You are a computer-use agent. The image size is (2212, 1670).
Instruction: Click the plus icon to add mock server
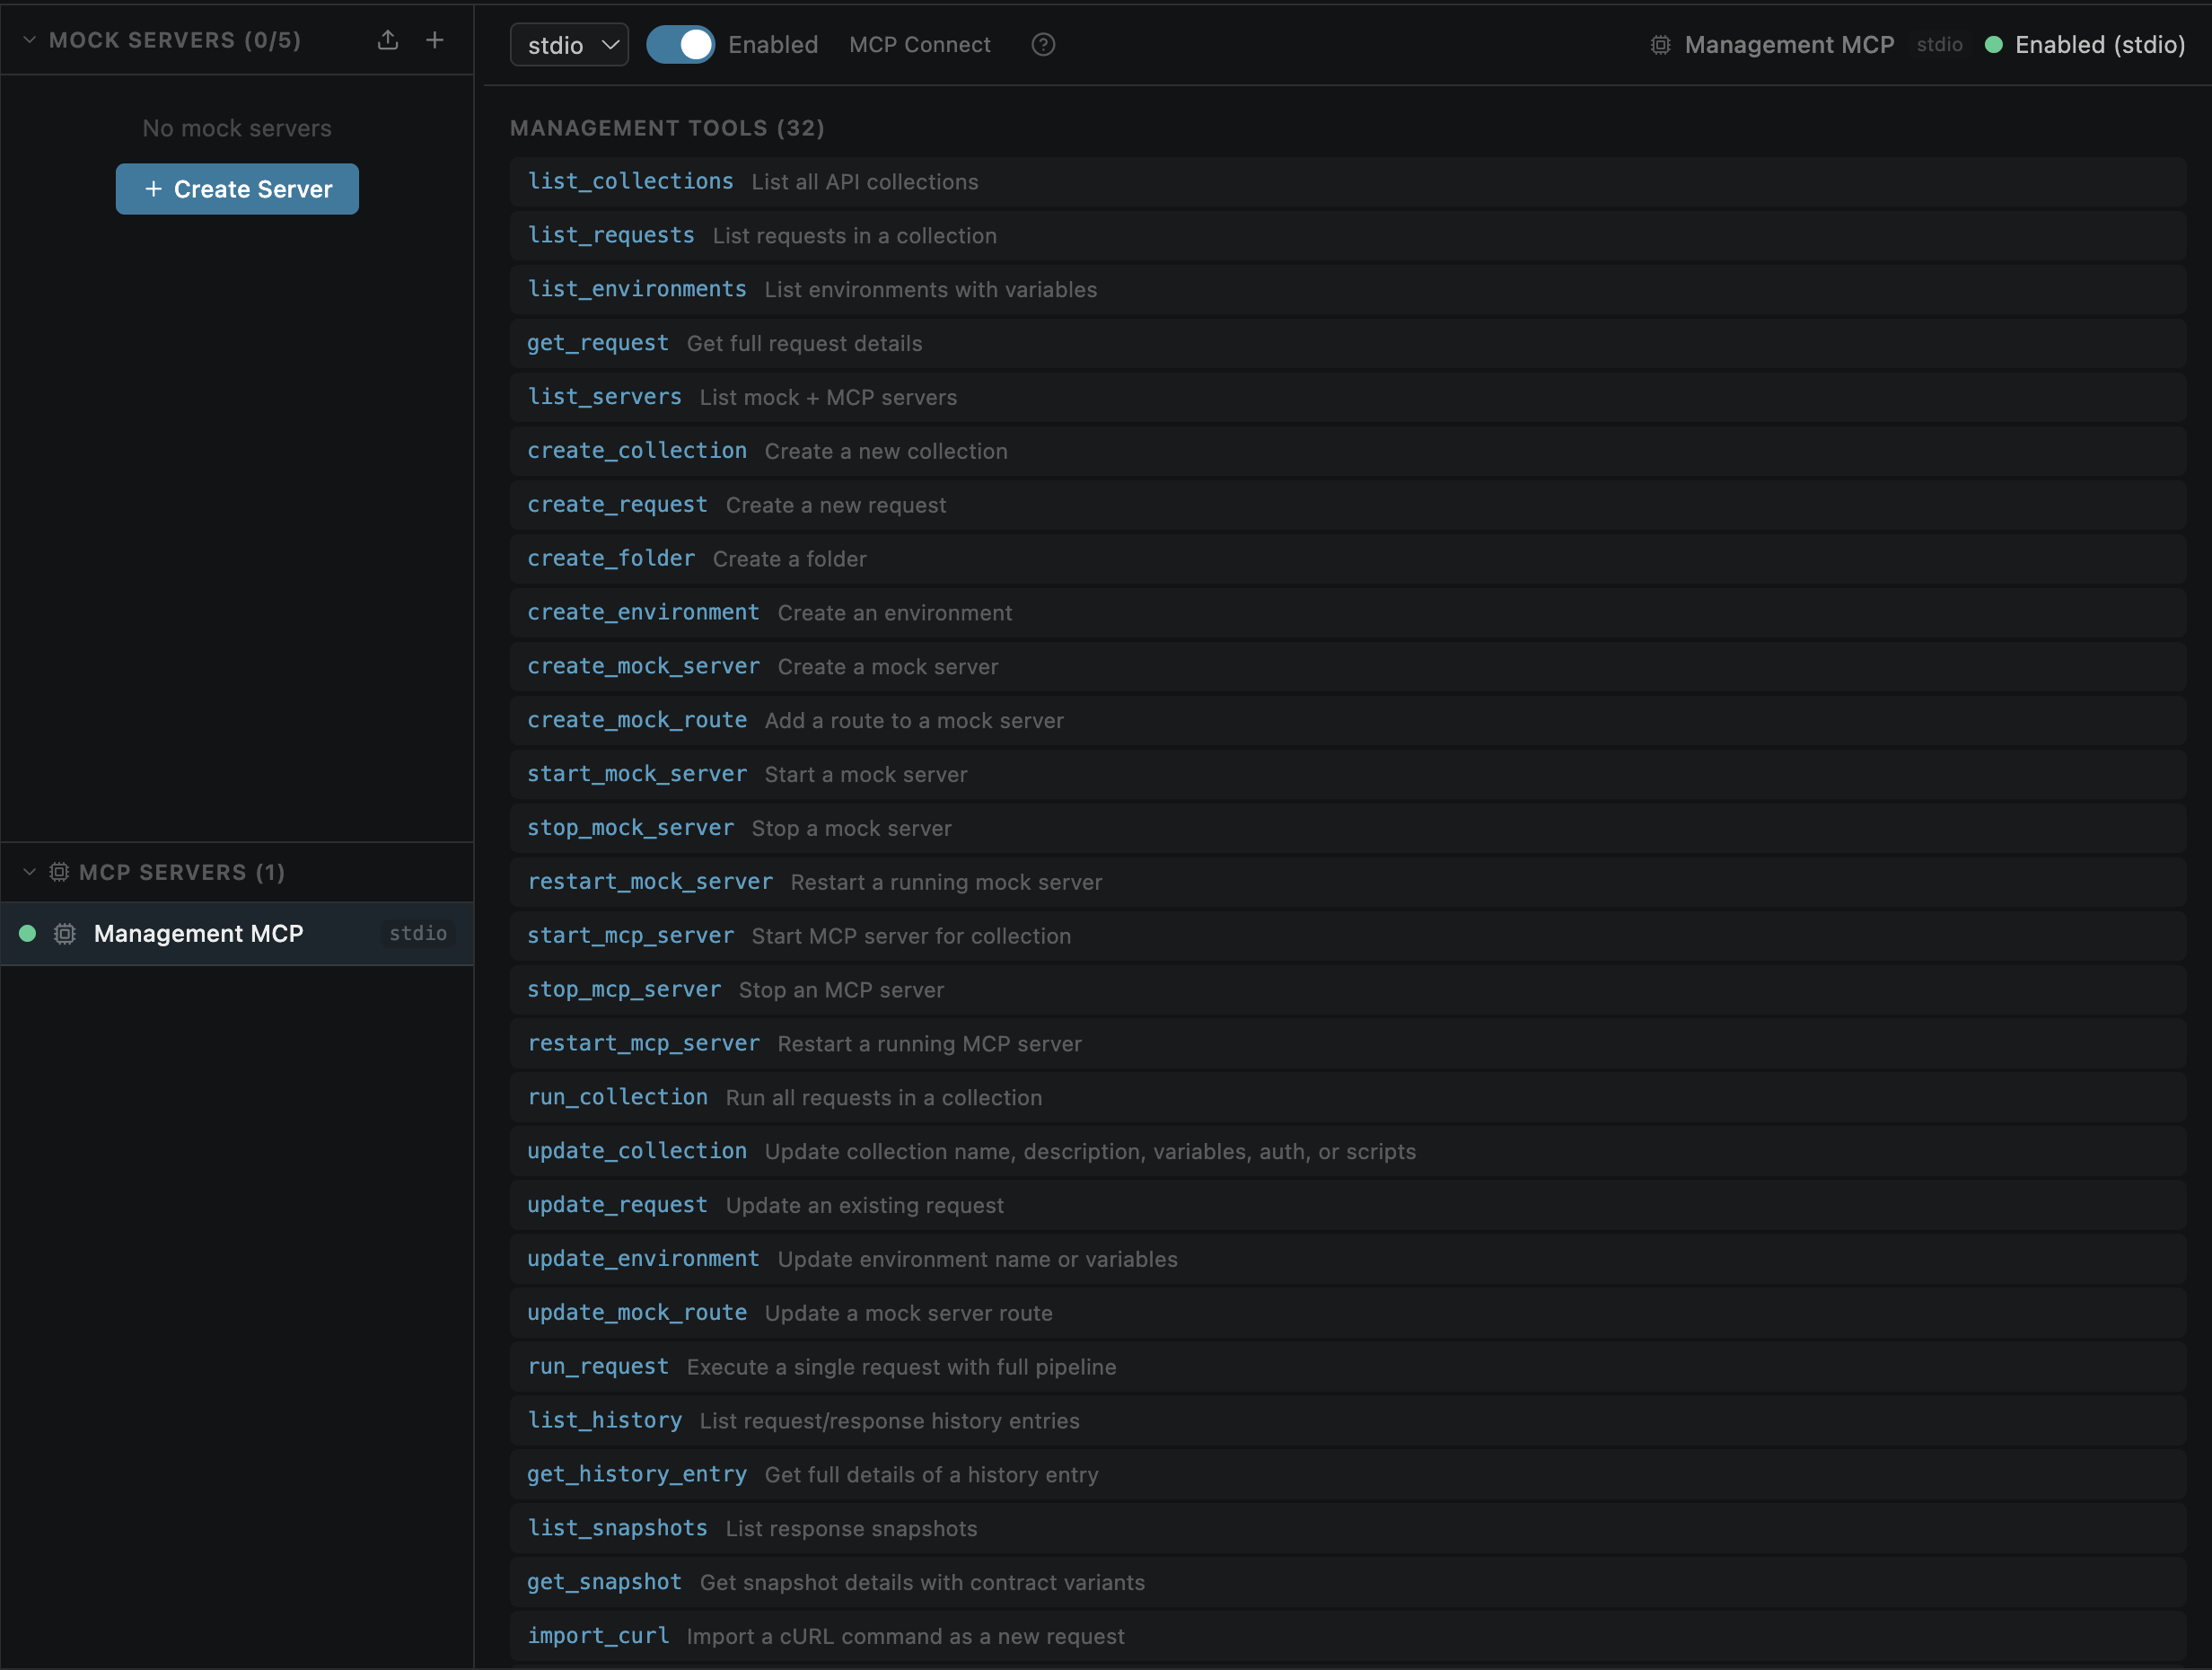[x=435, y=40]
